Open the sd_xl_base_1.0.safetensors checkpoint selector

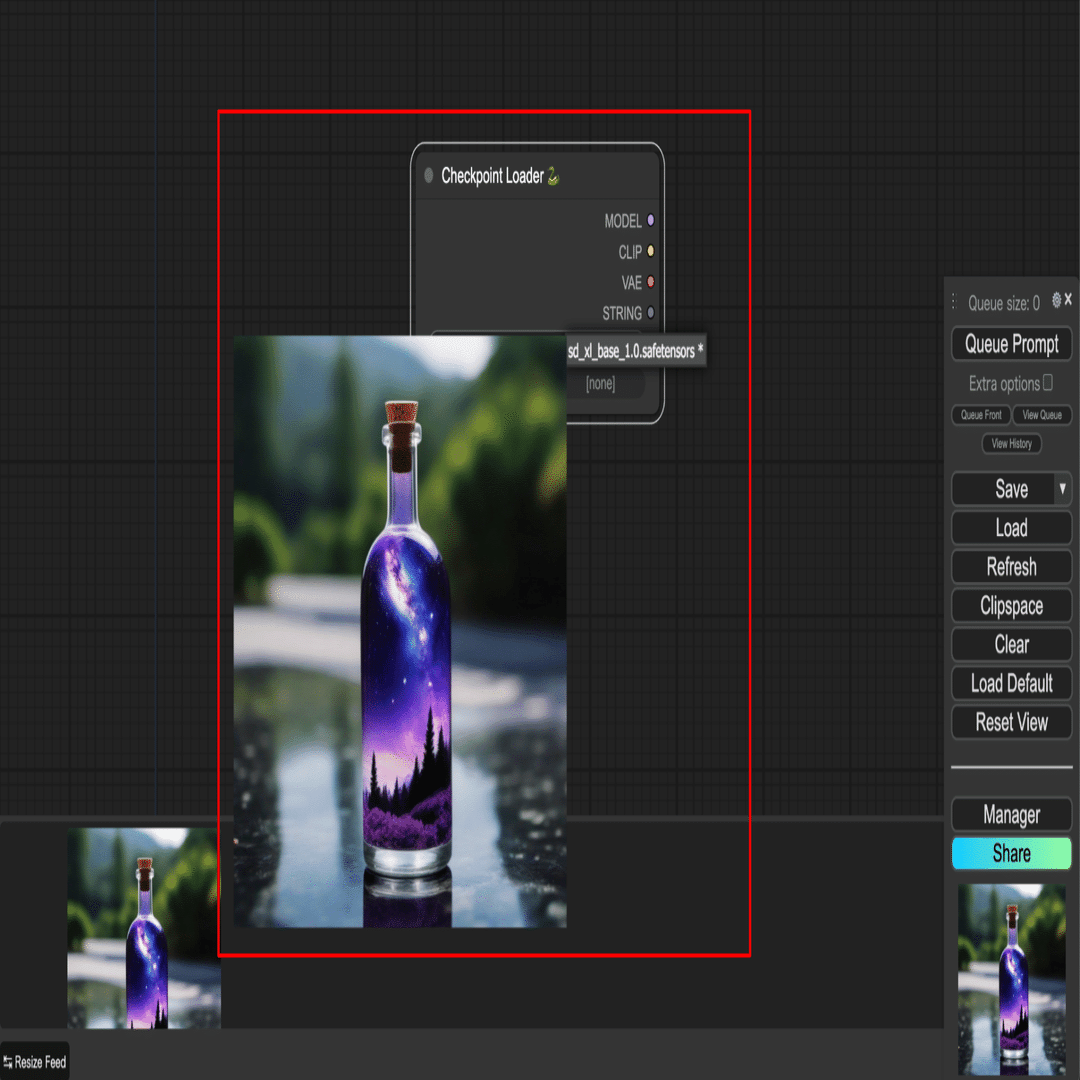635,351
